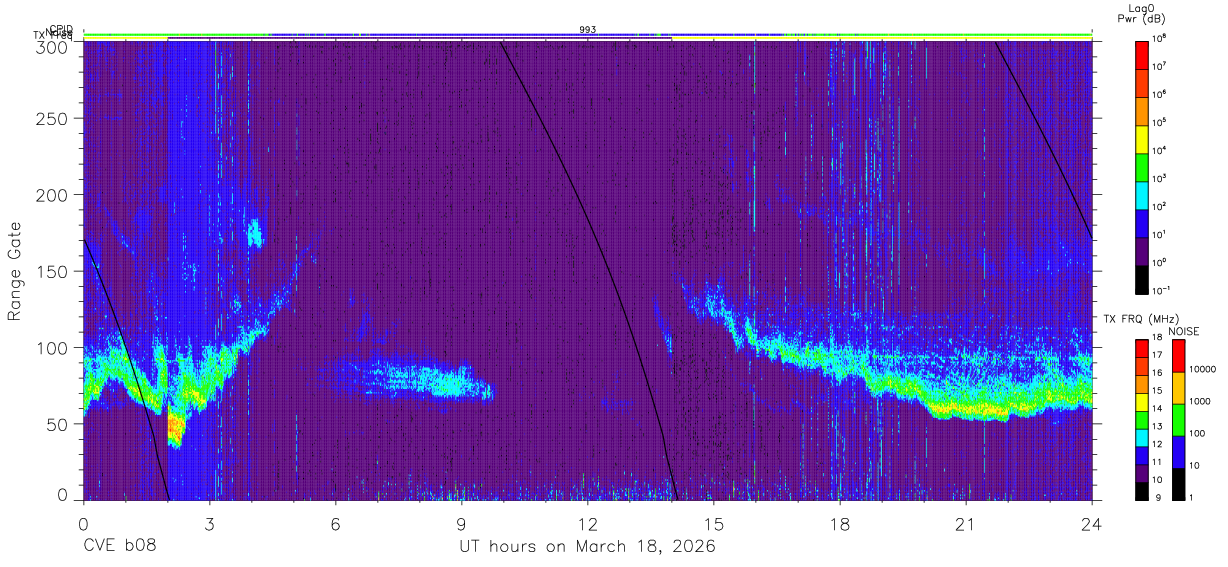Click the black bottom segment of Lag0 Pwr colorbar
The width and height of the screenshot is (1228, 567).
tap(1142, 278)
